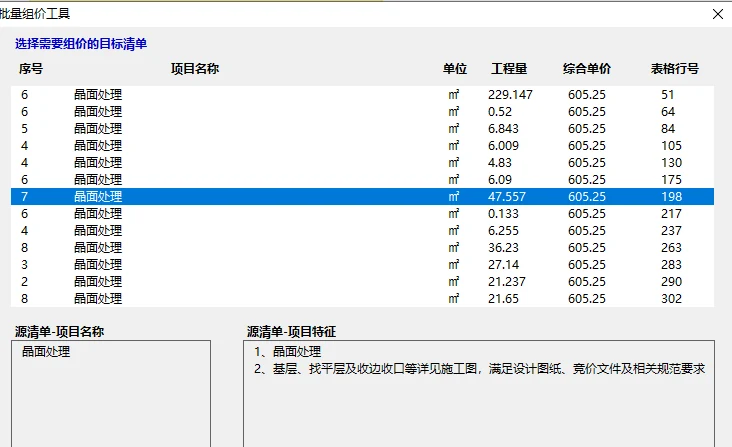Screen dimensions: 732x447
Task: Click the 选择需要组价的目标清单 heading
Action: pos(81,44)
